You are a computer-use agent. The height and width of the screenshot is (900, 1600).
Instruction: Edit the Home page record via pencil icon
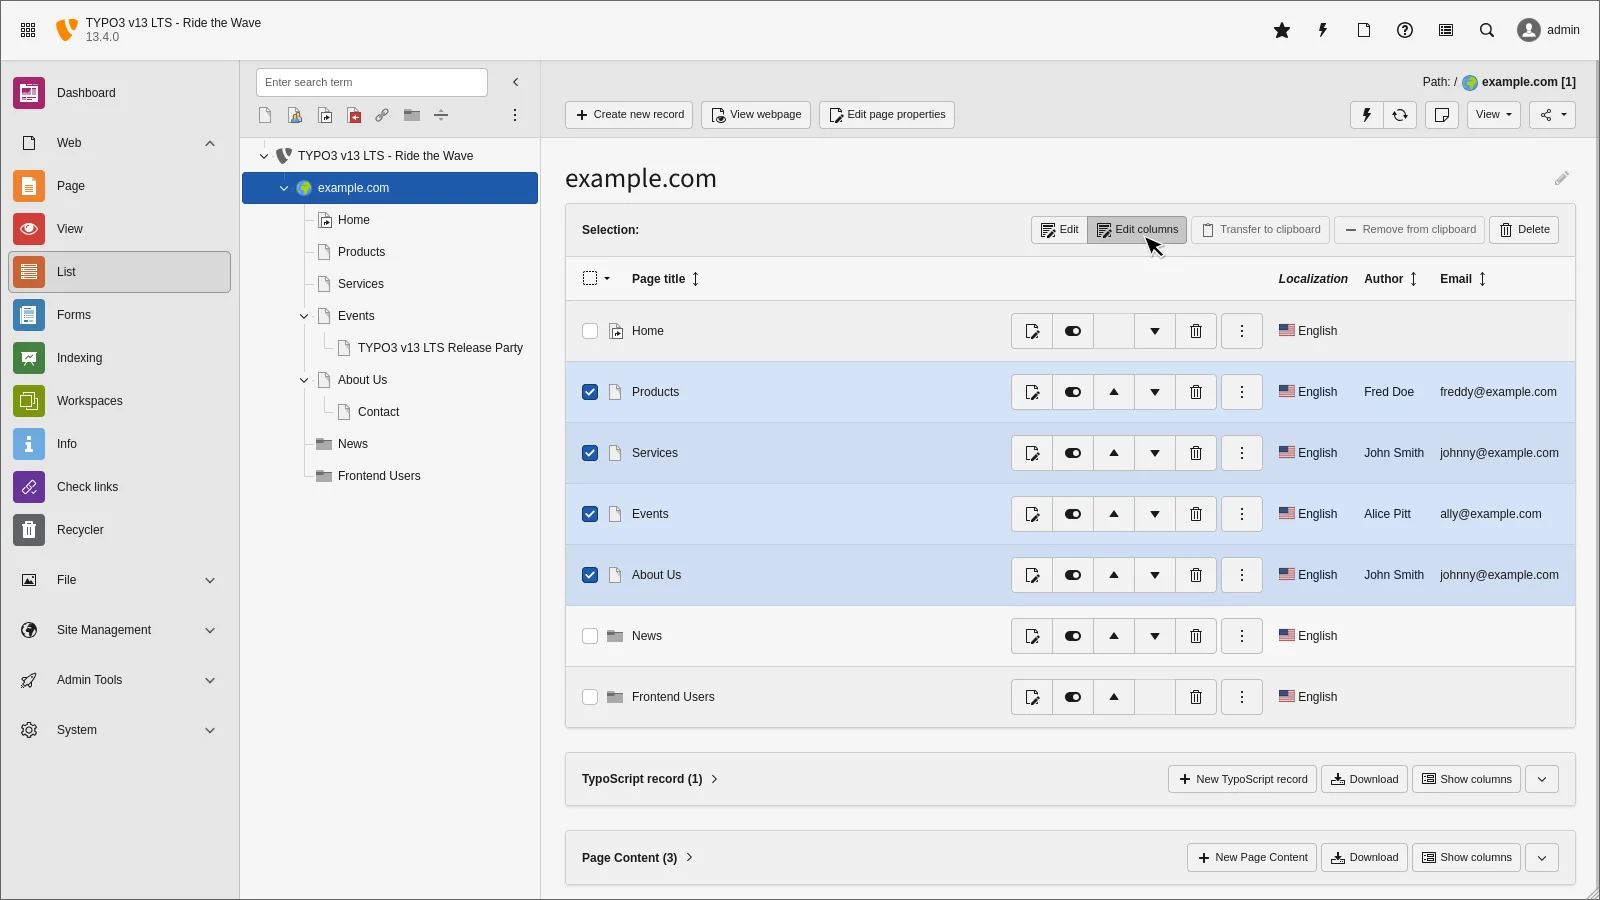point(1032,330)
